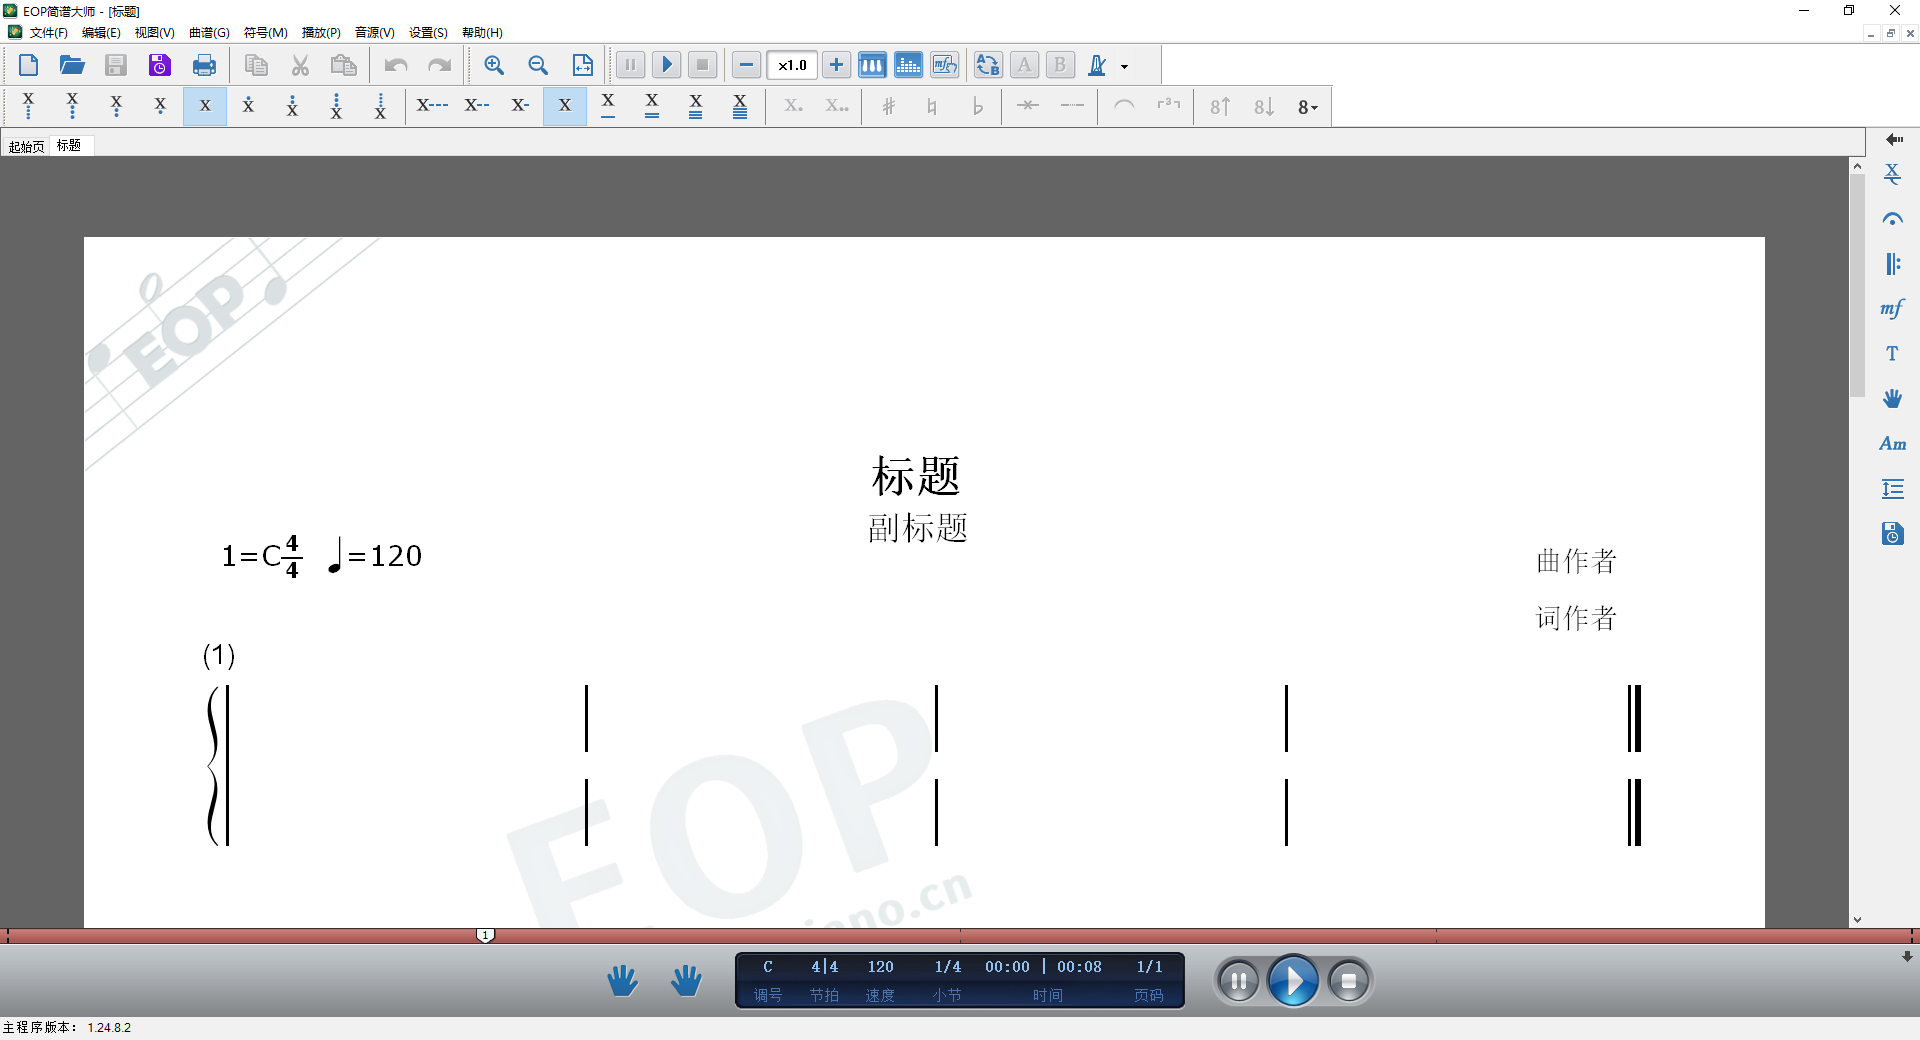
Task: Click the stop playback button
Action: [x=1349, y=980]
